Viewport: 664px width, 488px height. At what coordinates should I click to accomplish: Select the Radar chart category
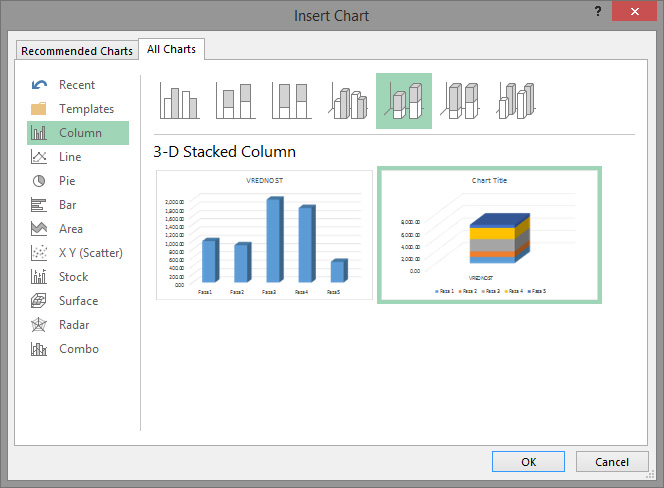[74, 325]
